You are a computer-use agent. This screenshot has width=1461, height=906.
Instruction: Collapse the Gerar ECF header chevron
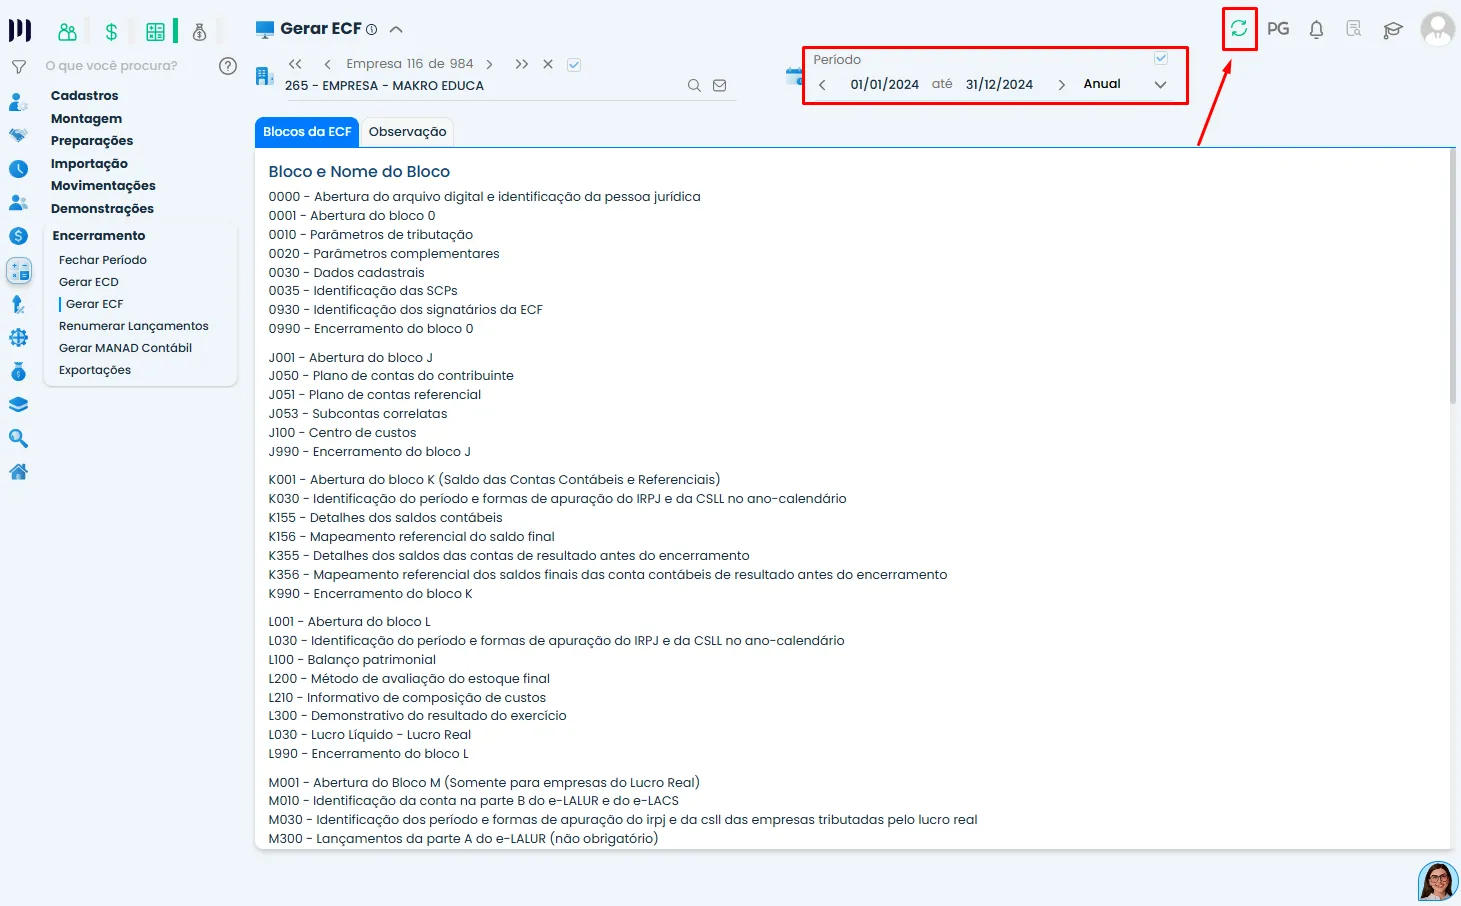(x=396, y=30)
